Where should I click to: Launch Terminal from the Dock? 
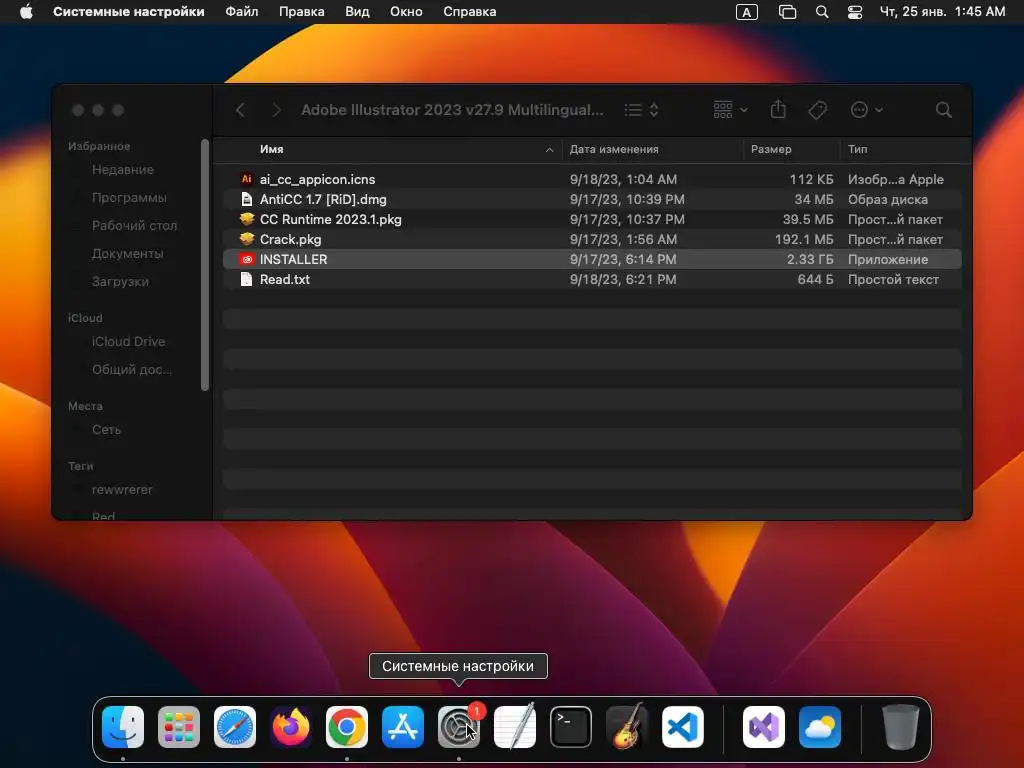[x=571, y=727]
